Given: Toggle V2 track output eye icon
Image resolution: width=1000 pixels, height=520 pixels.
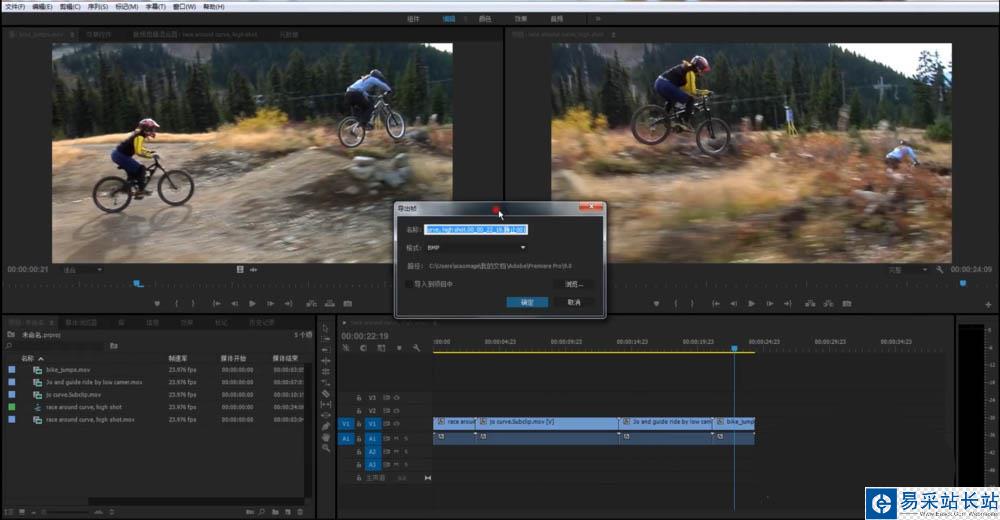Looking at the screenshot, I should click(x=395, y=410).
